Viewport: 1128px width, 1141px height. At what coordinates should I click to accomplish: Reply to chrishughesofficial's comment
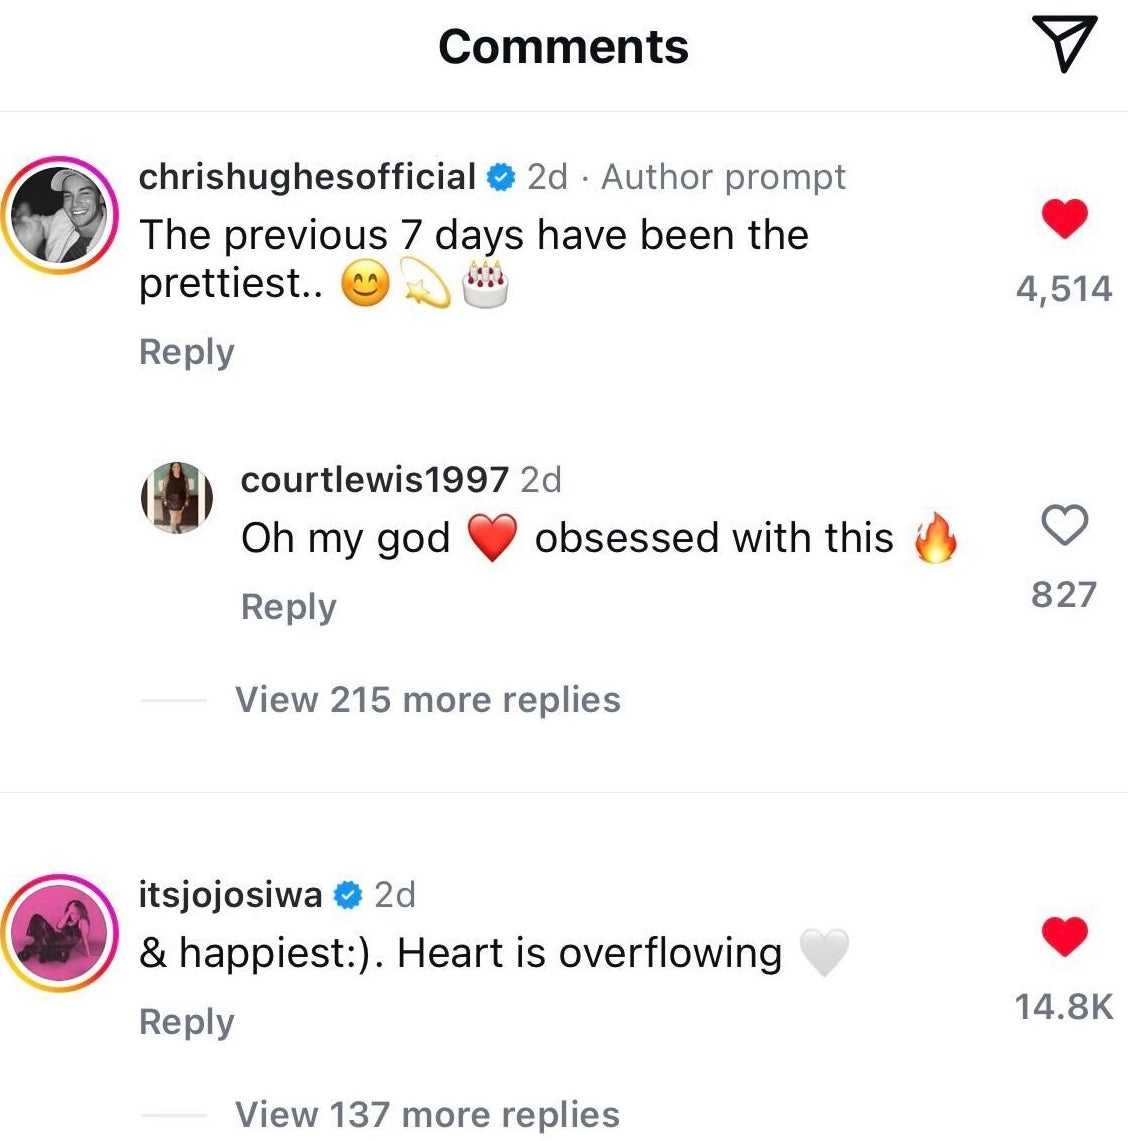click(x=186, y=352)
